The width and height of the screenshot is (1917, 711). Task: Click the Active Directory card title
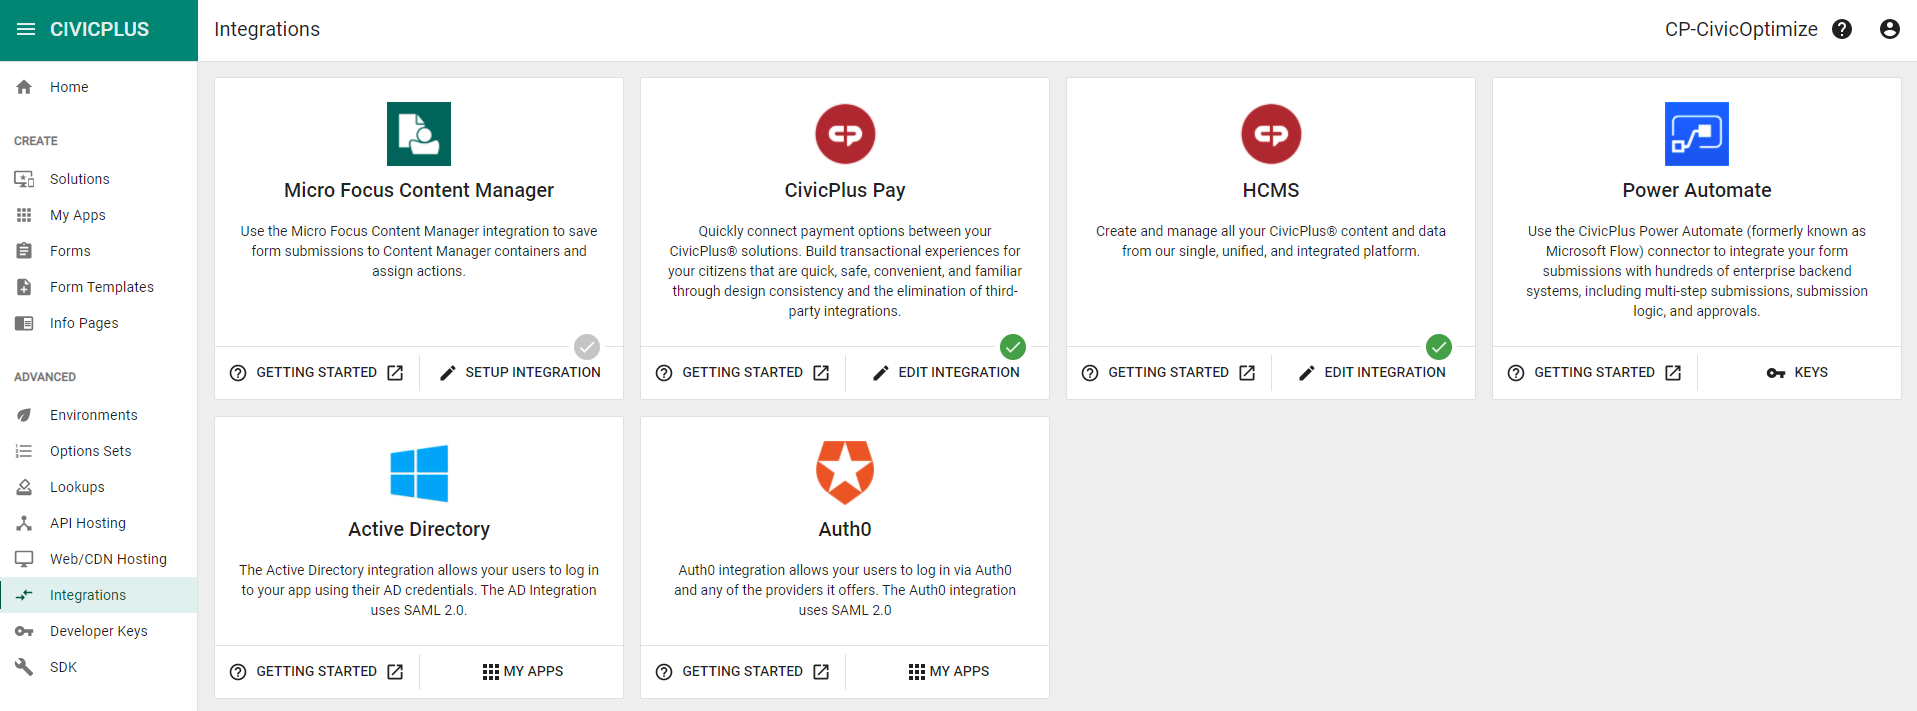419,529
